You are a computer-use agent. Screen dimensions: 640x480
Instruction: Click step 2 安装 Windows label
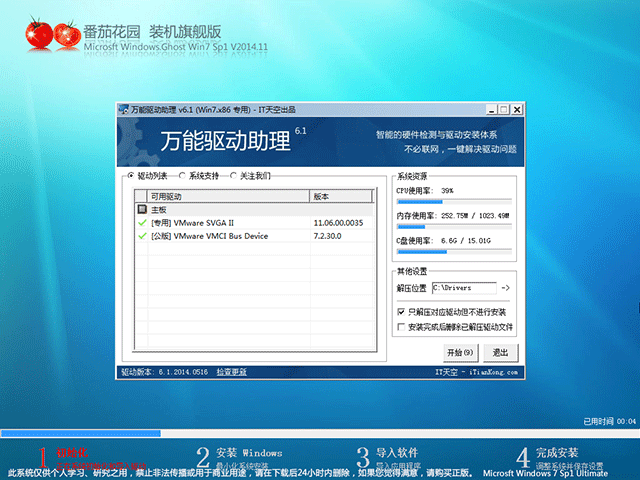click(x=249, y=453)
